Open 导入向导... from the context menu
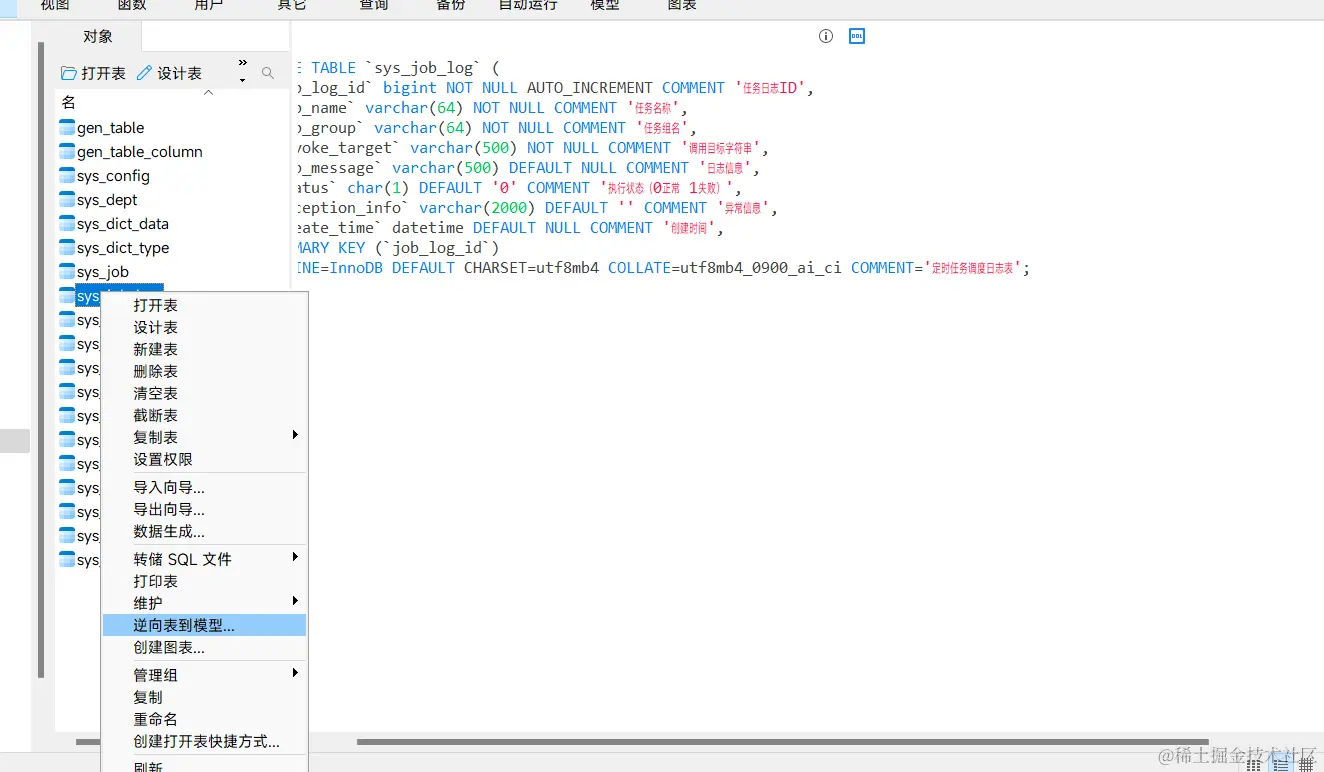The height and width of the screenshot is (772, 1324). pyautogui.click(x=205, y=487)
